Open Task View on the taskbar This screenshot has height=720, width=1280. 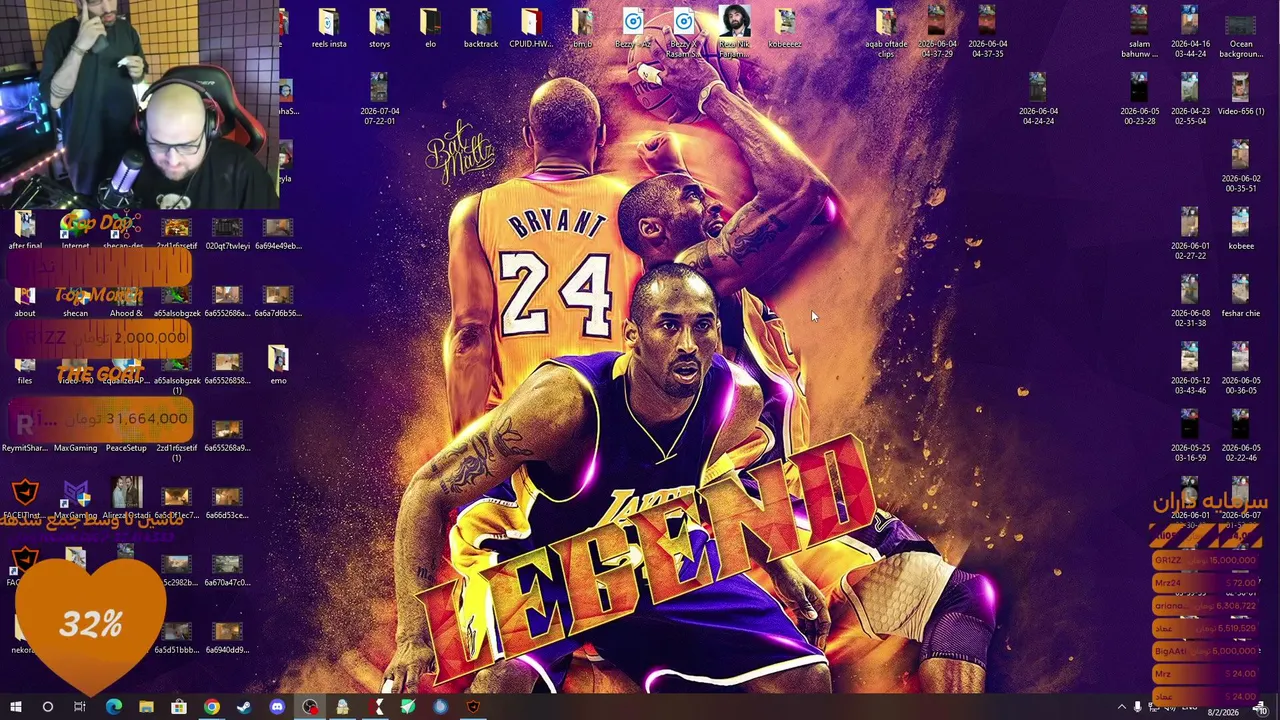coord(80,707)
